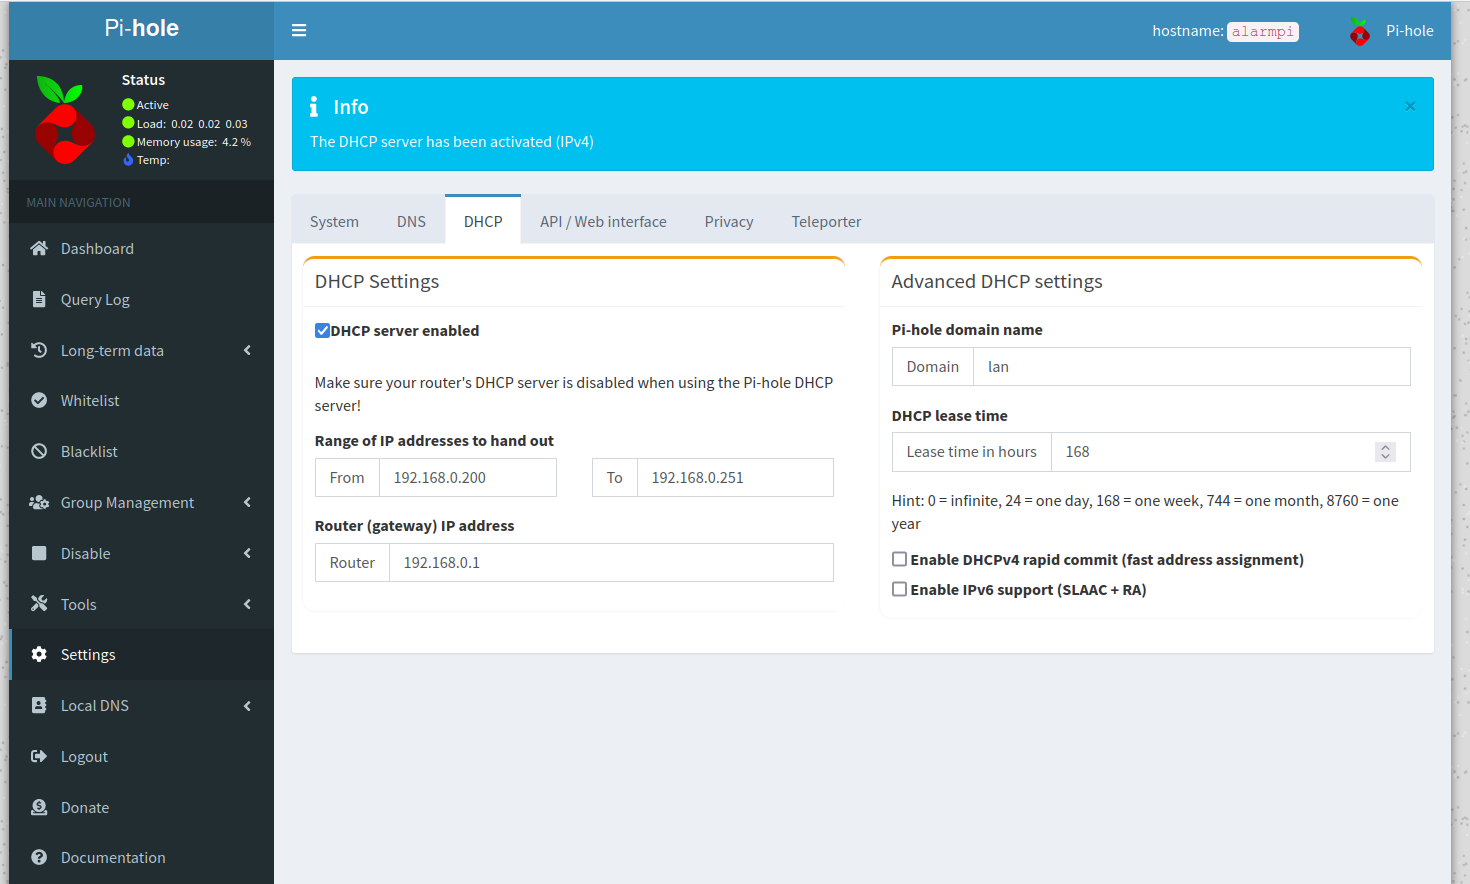Click the Donate navigation link
1470x884 pixels.
pyautogui.click(x=141, y=807)
